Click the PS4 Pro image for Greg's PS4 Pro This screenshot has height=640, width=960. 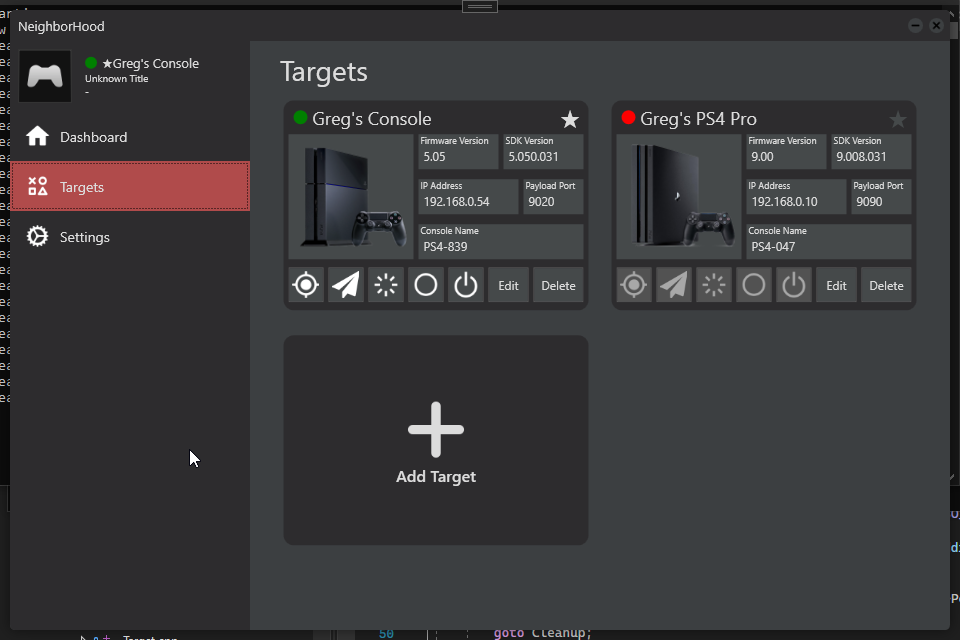point(679,197)
